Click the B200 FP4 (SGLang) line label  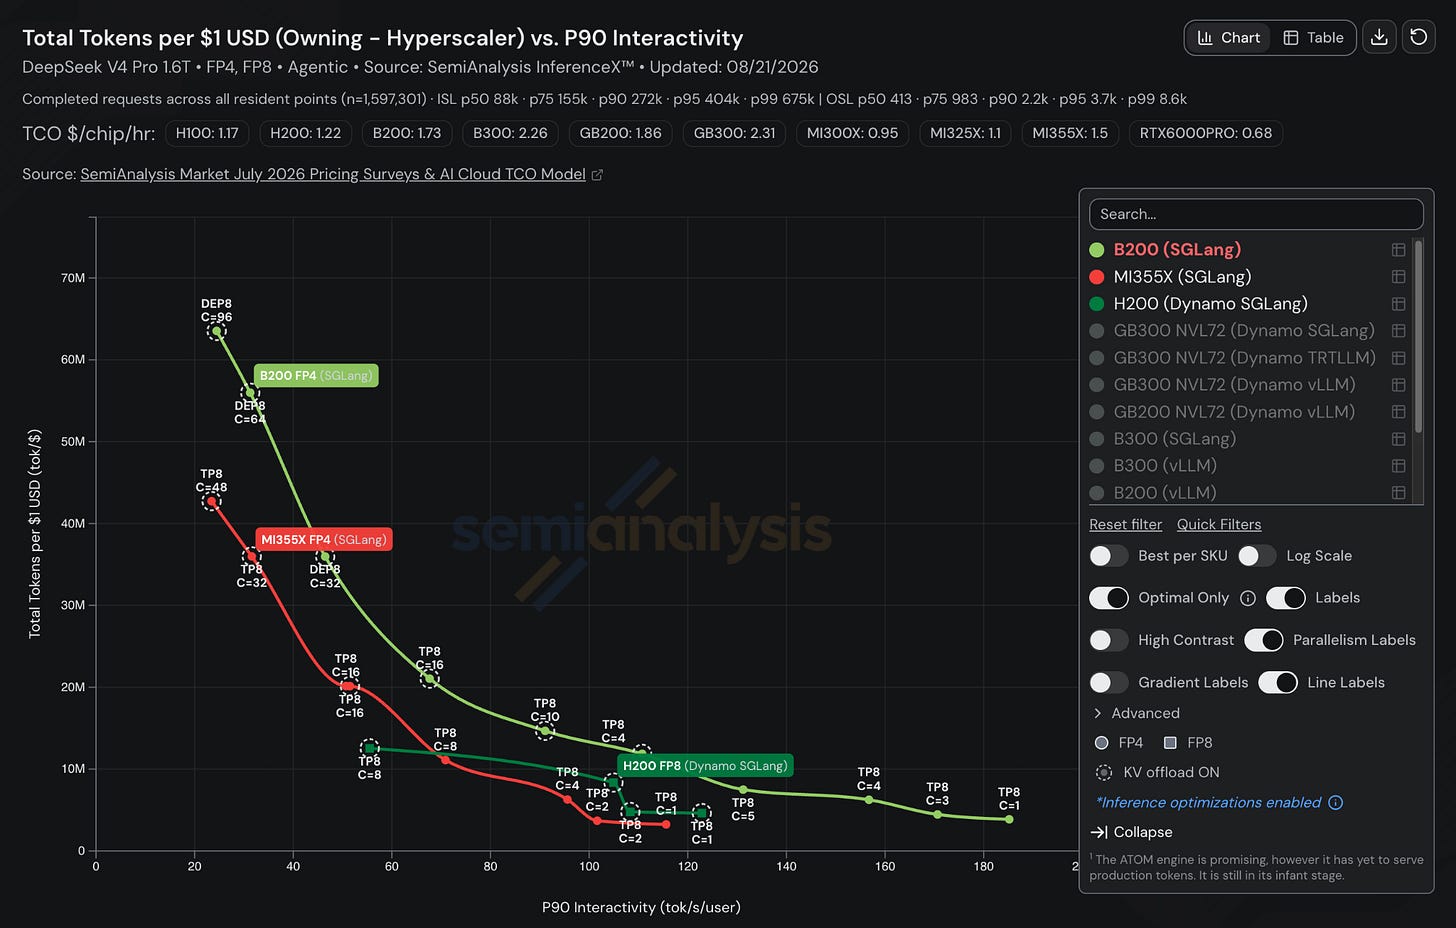[316, 376]
